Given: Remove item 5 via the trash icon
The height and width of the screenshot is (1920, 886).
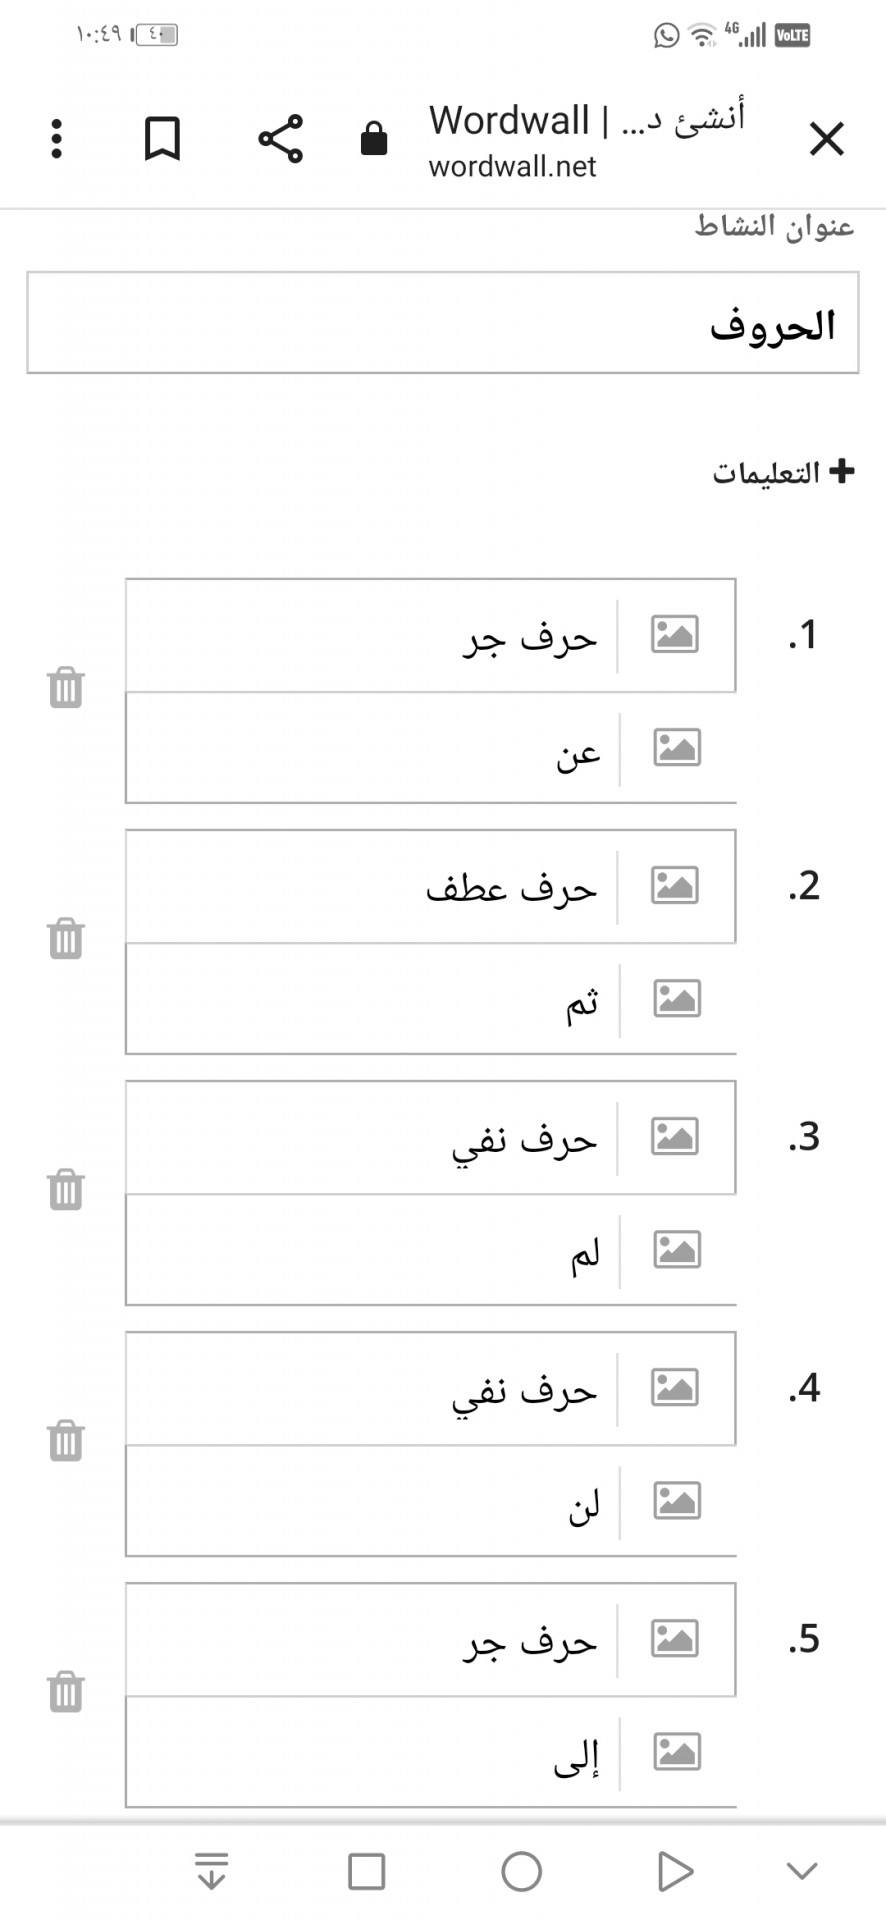Looking at the screenshot, I should (66, 1692).
